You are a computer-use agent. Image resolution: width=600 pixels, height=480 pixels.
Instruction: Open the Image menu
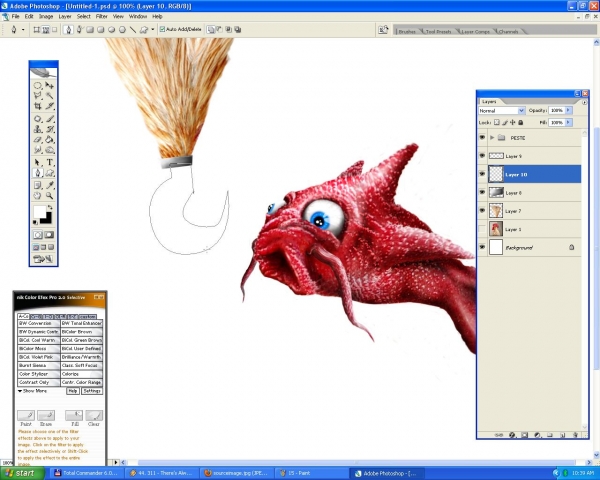pyautogui.click(x=46, y=16)
